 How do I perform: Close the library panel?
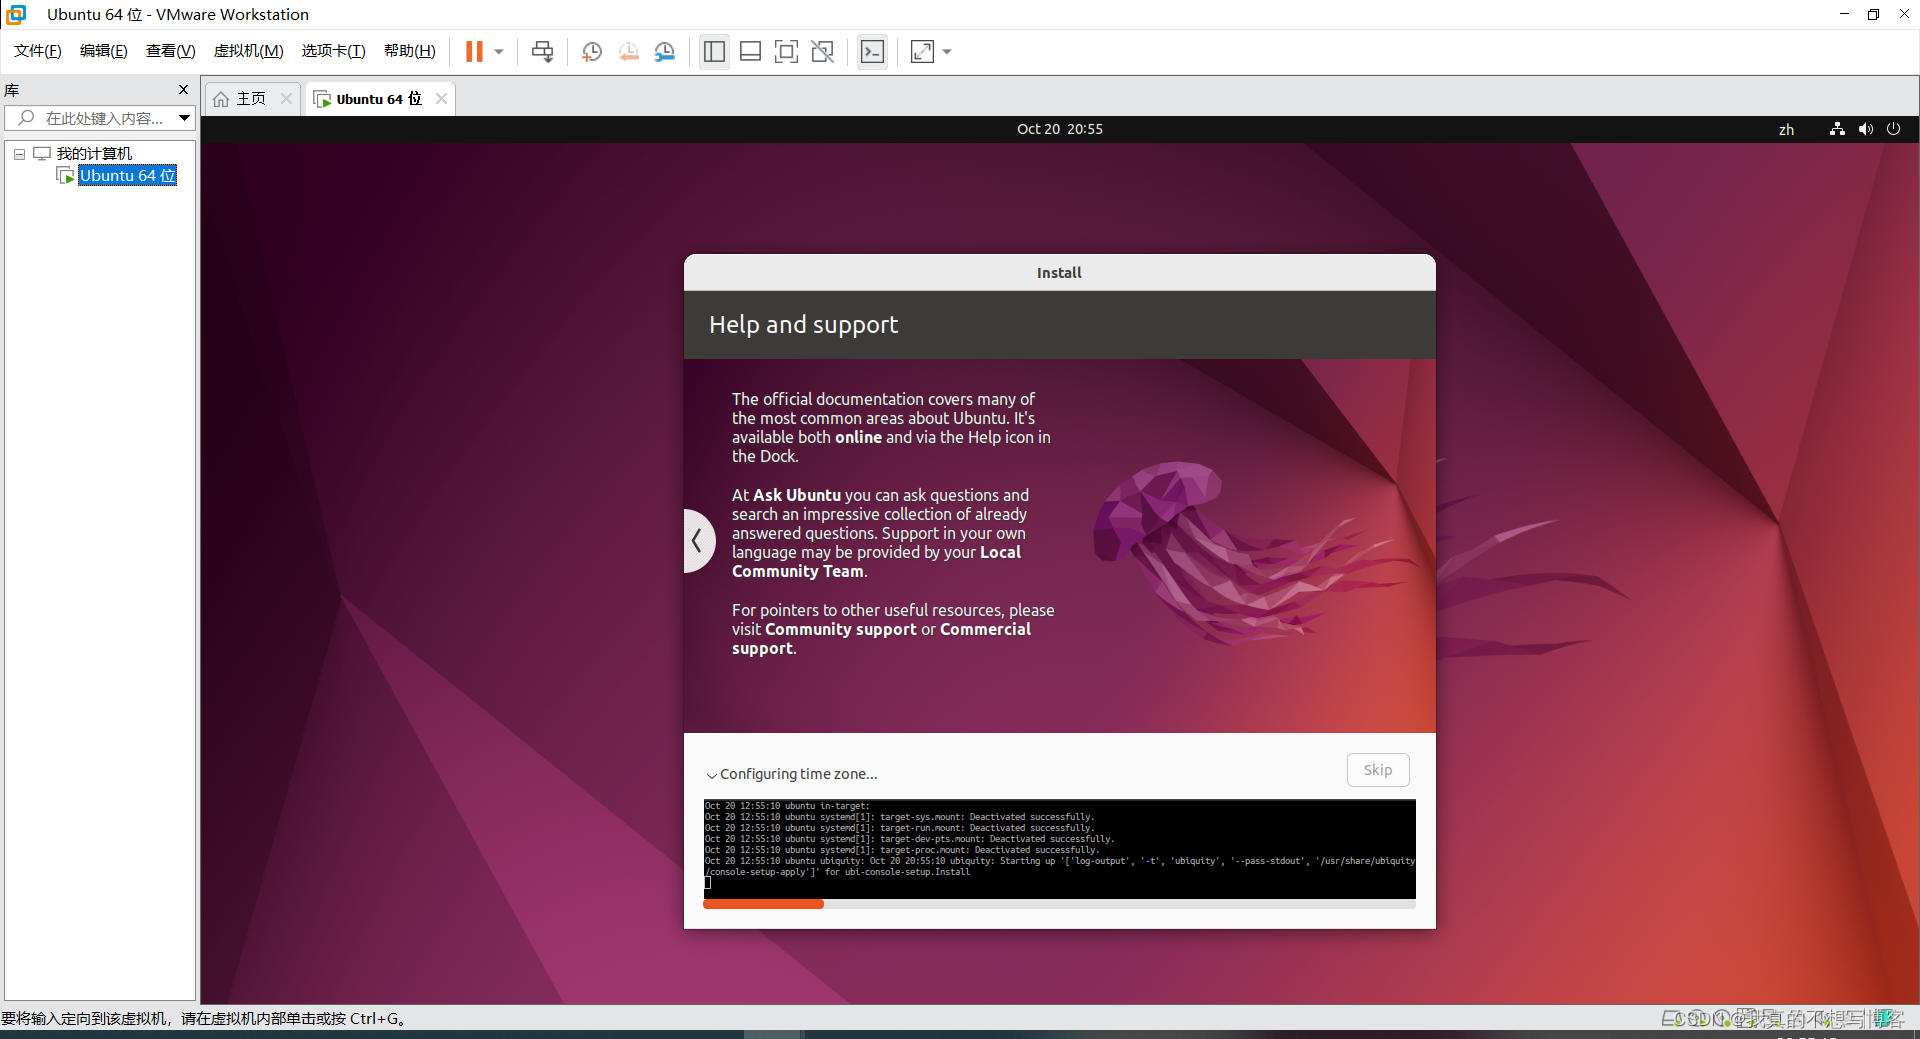pyautogui.click(x=183, y=90)
